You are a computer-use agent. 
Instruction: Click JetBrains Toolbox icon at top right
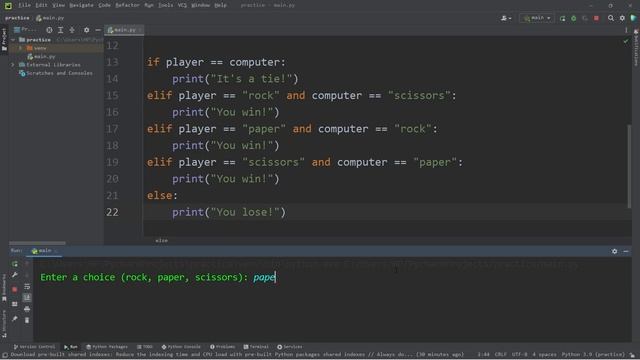tap(633, 18)
